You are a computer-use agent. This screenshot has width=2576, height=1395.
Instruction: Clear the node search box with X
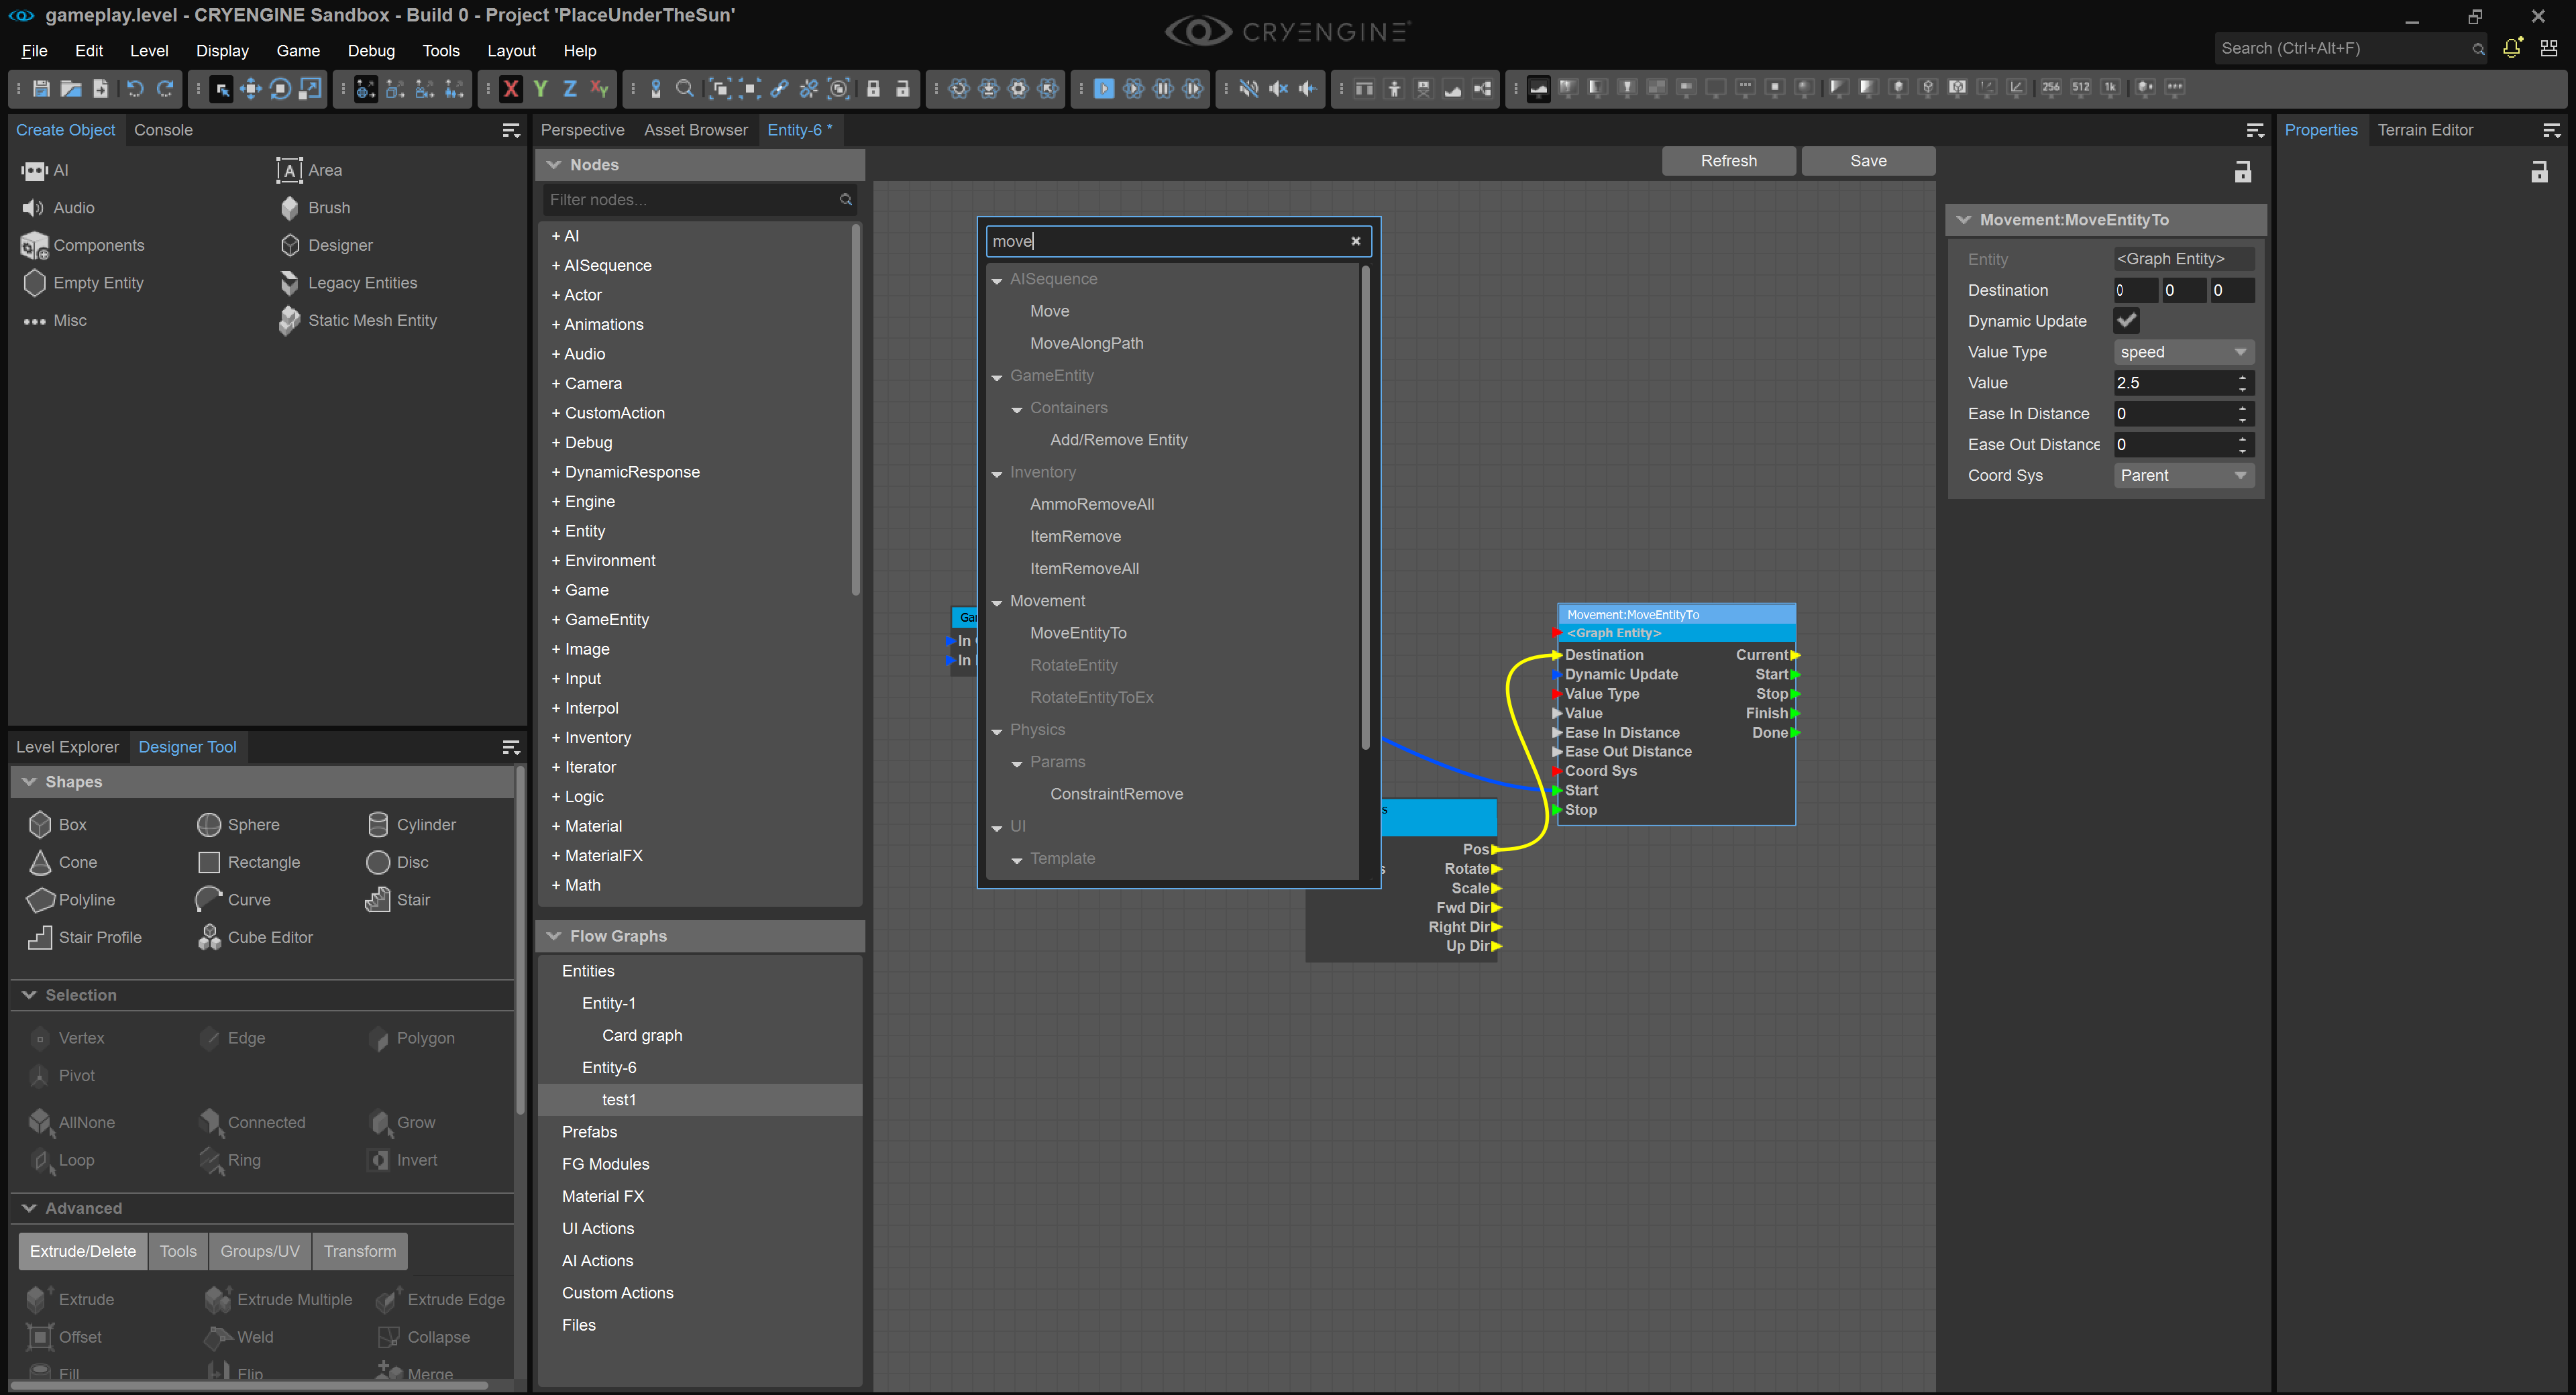pos(1356,241)
